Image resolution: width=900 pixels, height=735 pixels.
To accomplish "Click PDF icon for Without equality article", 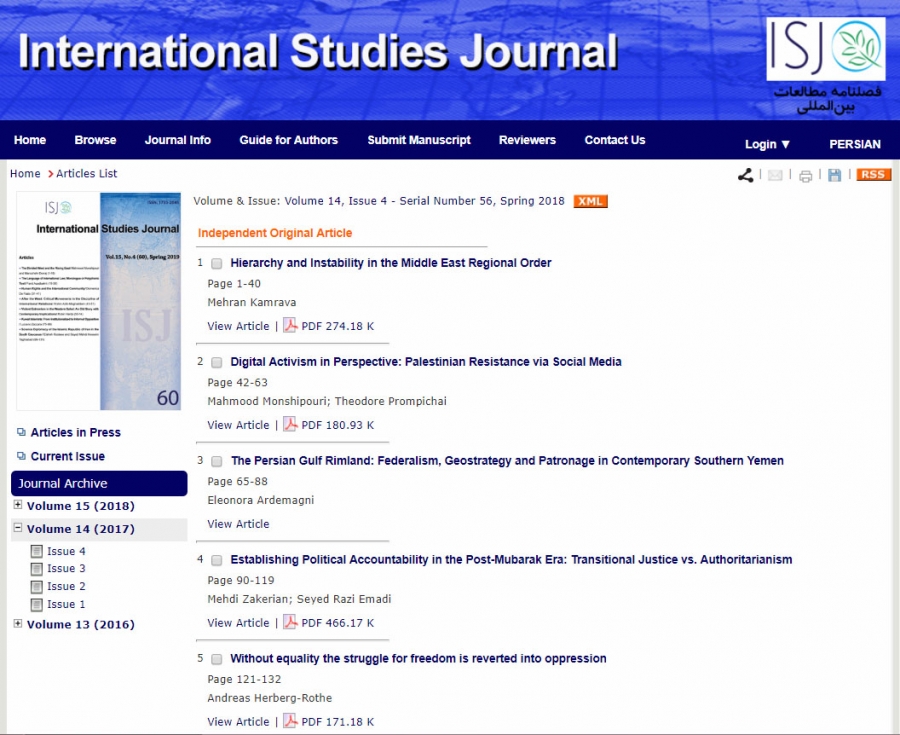I will pyautogui.click(x=290, y=721).
